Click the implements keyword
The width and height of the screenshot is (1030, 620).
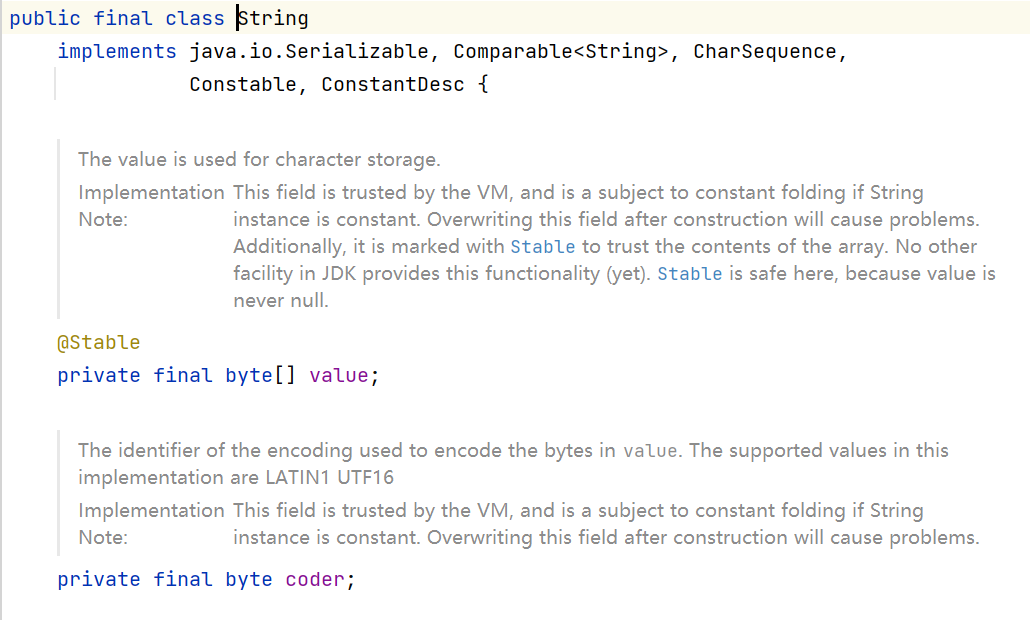coord(117,52)
